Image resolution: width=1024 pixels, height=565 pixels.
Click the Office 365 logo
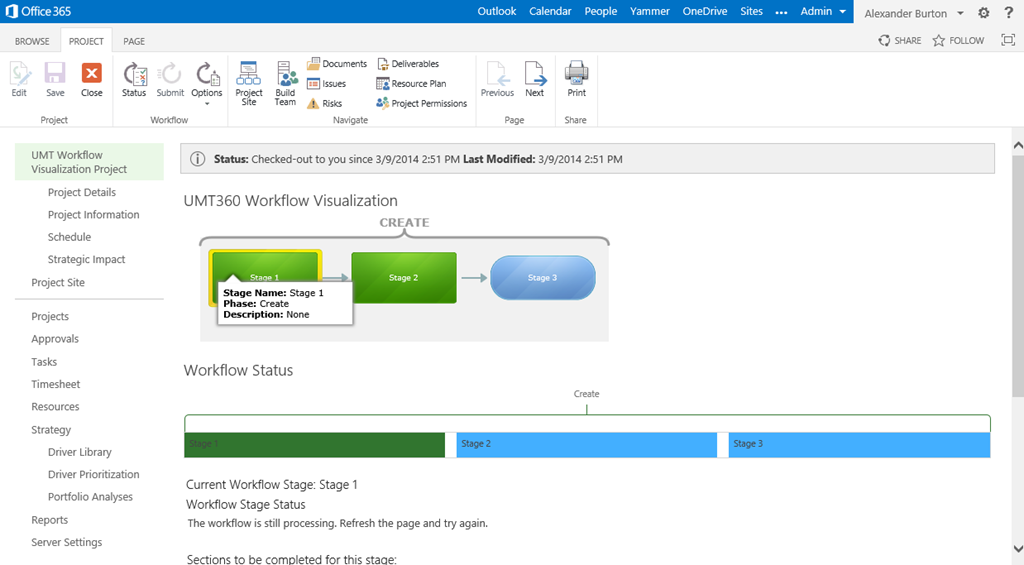click(38, 11)
